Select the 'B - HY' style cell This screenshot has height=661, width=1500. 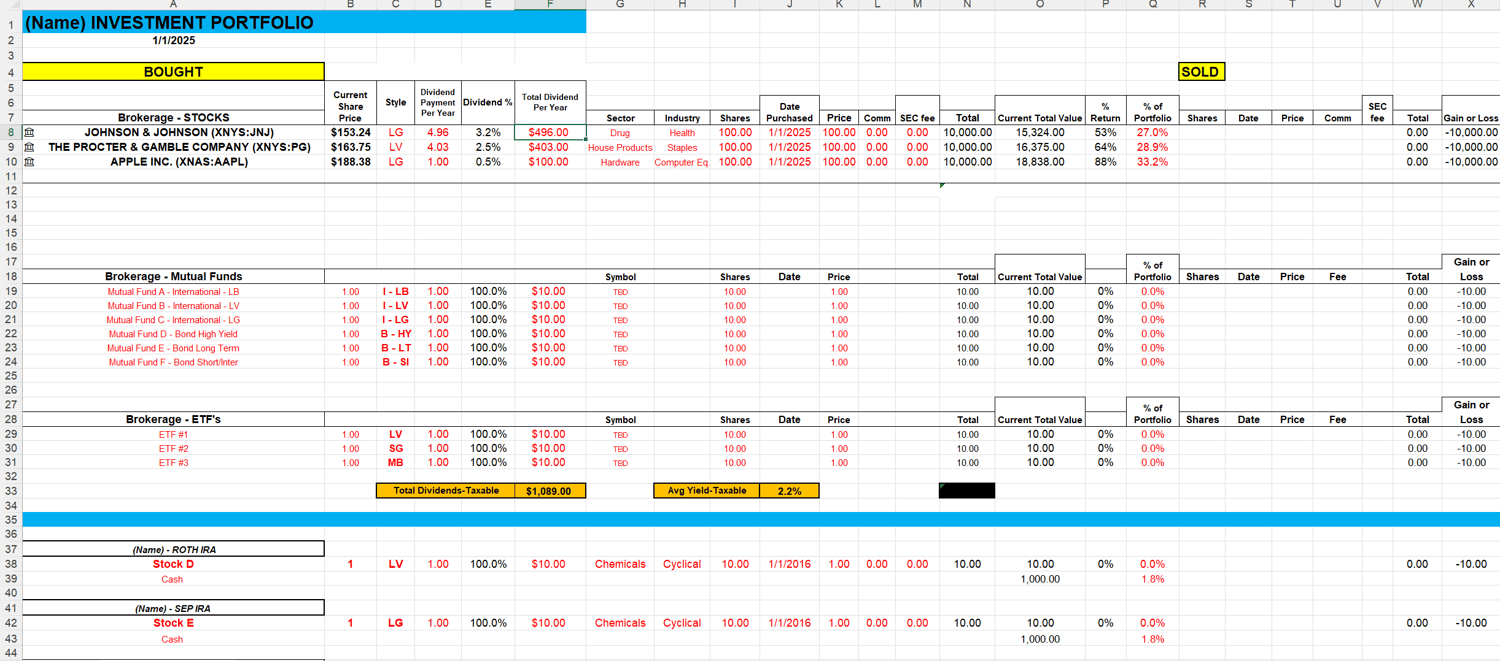tap(396, 334)
